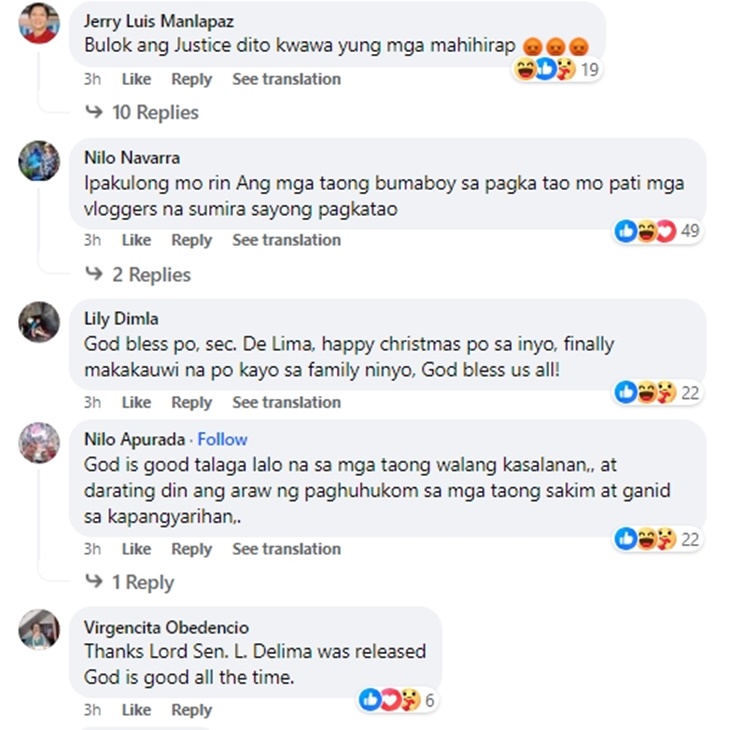Open Nilo Navarra's profile avatar
Viewport: 750px width, 730px height.
pos(39,161)
